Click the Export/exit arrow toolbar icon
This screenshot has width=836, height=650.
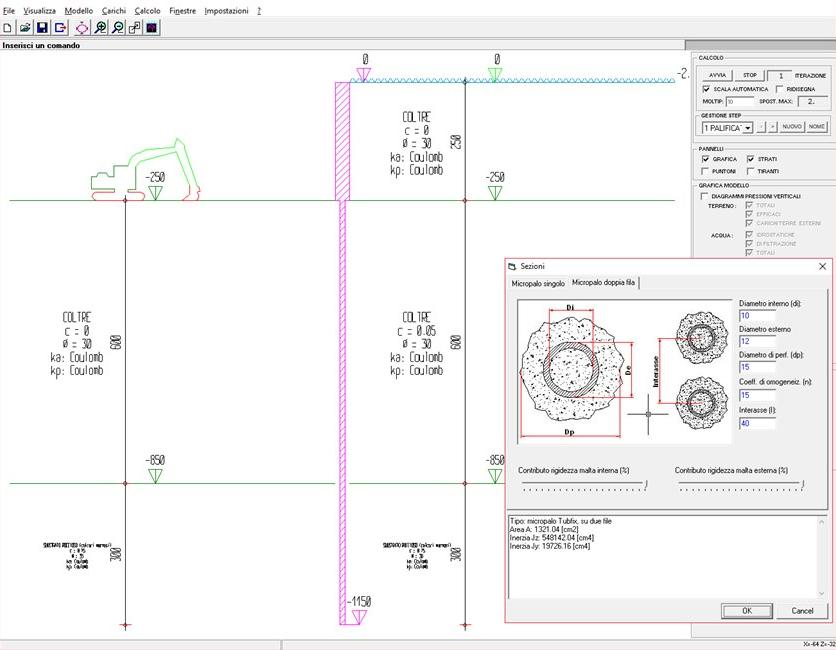click(60, 28)
